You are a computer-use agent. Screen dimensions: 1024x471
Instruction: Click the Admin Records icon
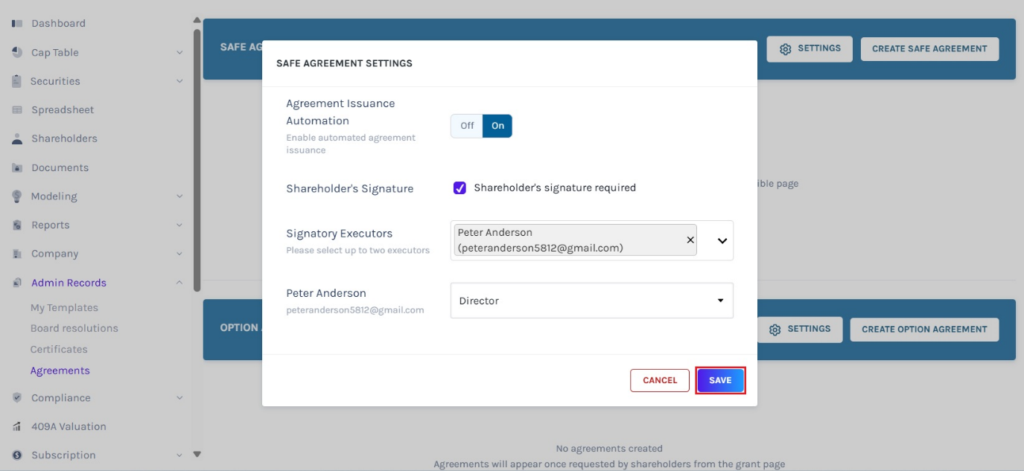click(17, 283)
